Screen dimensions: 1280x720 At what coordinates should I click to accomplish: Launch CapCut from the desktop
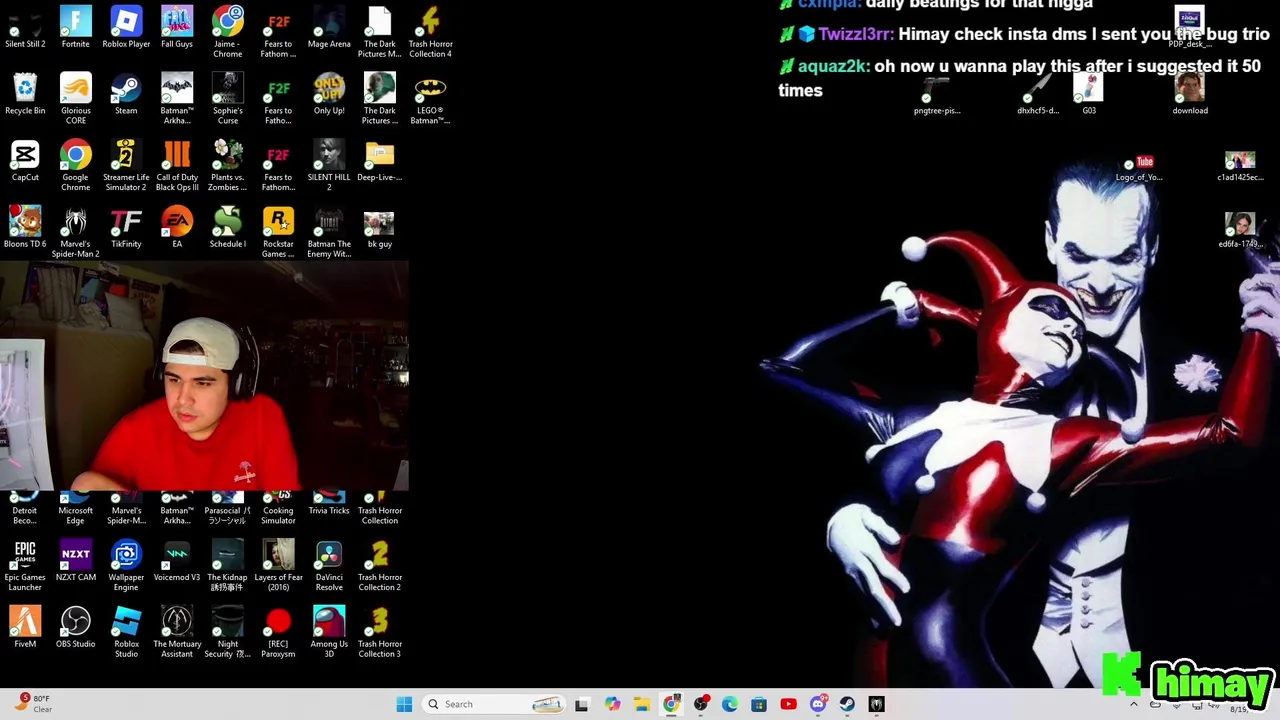(x=25, y=162)
